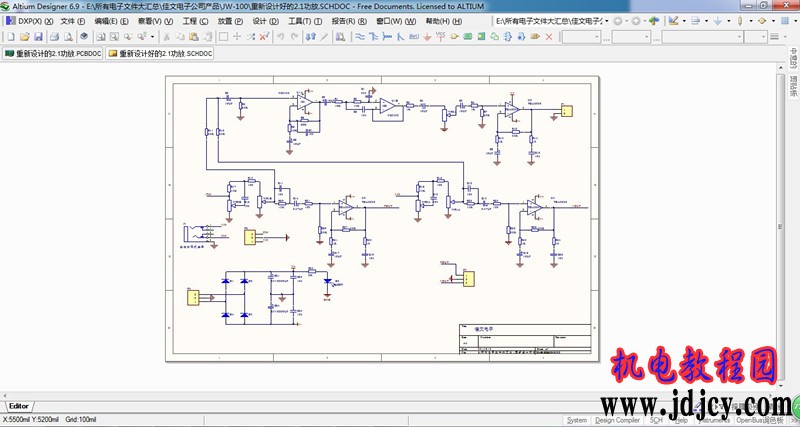Switch to the 2.1功放.SCHDOC document tab
This screenshot has height=427, width=800.
tap(159, 53)
